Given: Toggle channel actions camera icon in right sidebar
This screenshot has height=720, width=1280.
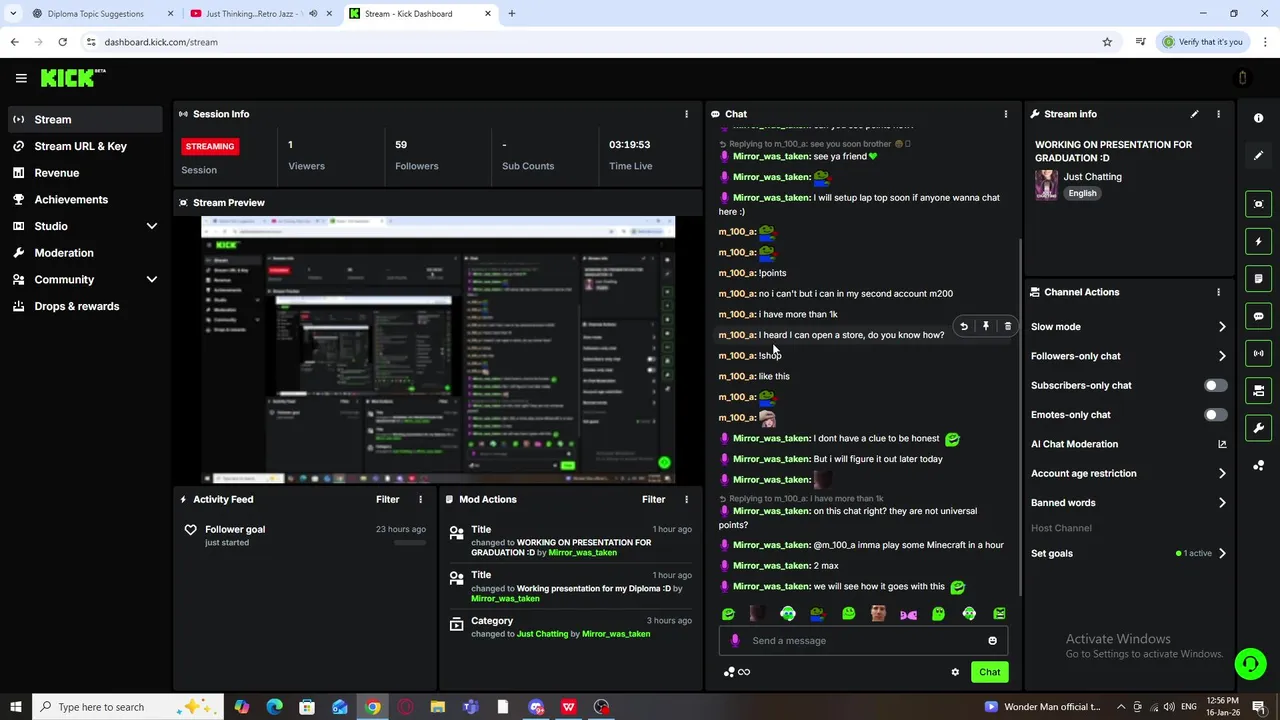Looking at the screenshot, I should click(1258, 390).
